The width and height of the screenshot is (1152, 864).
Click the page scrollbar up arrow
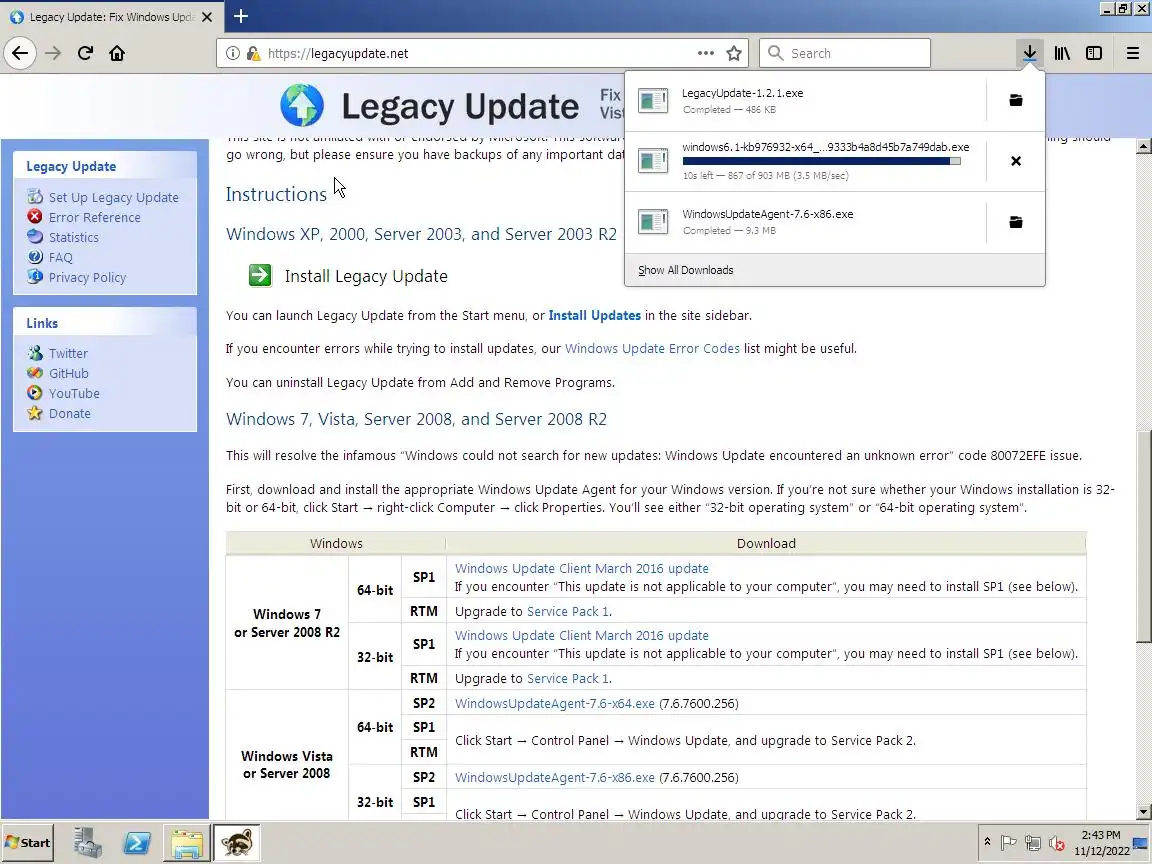[x=1143, y=146]
